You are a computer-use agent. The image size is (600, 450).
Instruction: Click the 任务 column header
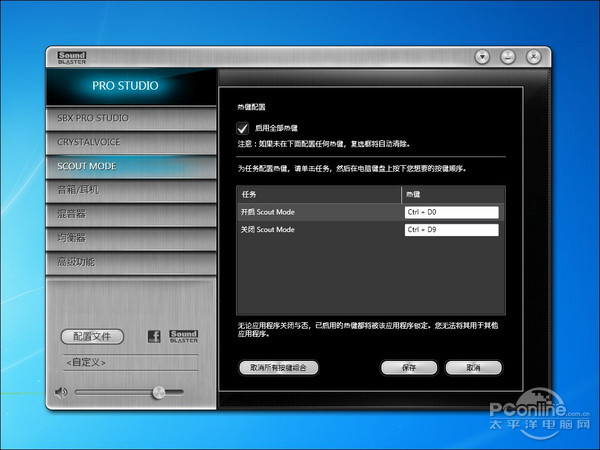[x=319, y=195]
